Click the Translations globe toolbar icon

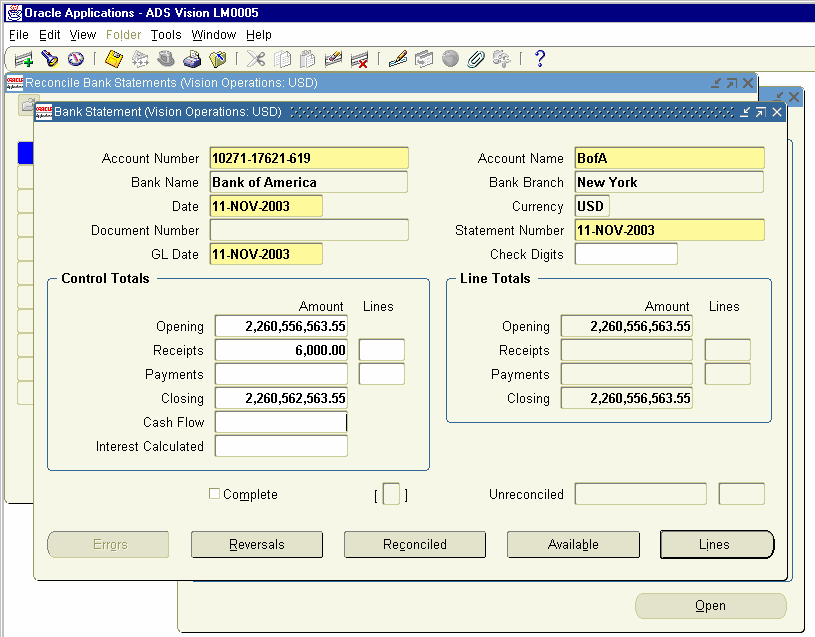[x=450, y=59]
